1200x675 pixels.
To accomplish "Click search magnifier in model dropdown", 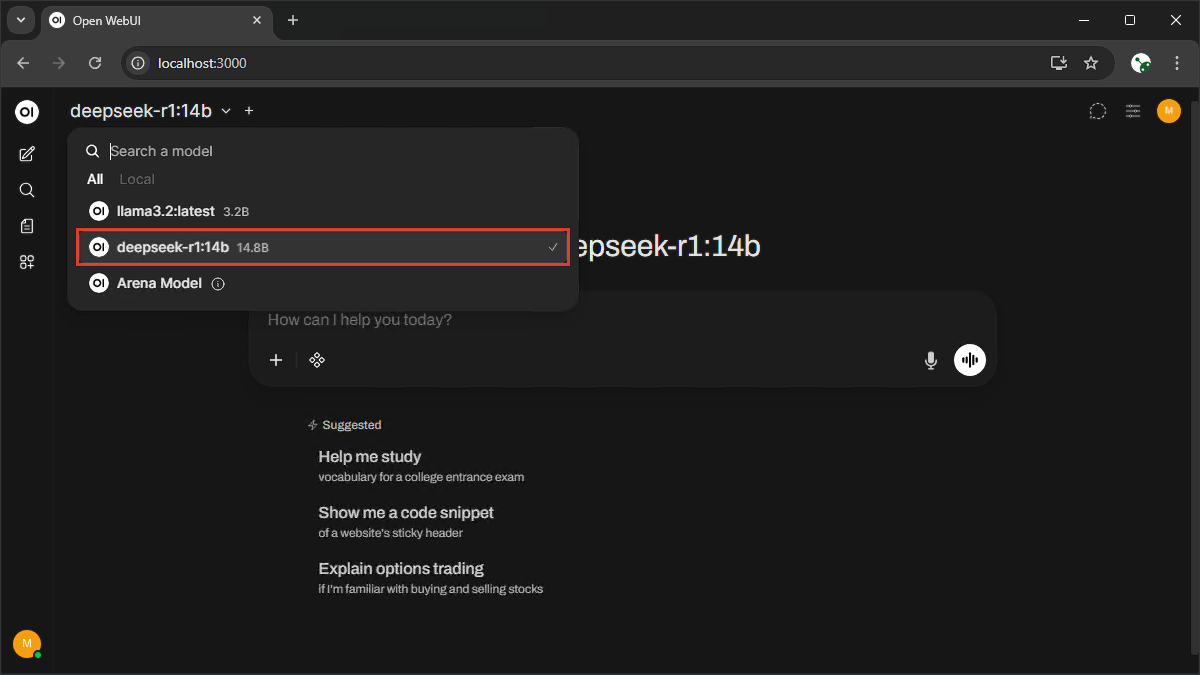I will tap(92, 151).
